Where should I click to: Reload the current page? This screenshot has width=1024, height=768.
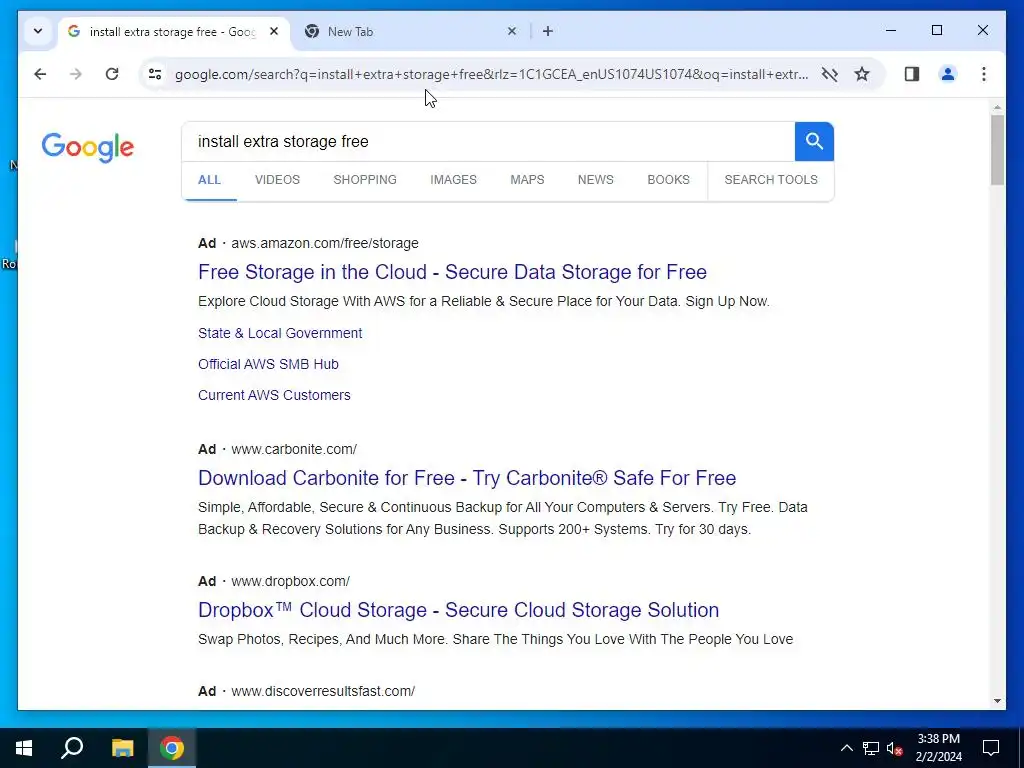coord(112,74)
